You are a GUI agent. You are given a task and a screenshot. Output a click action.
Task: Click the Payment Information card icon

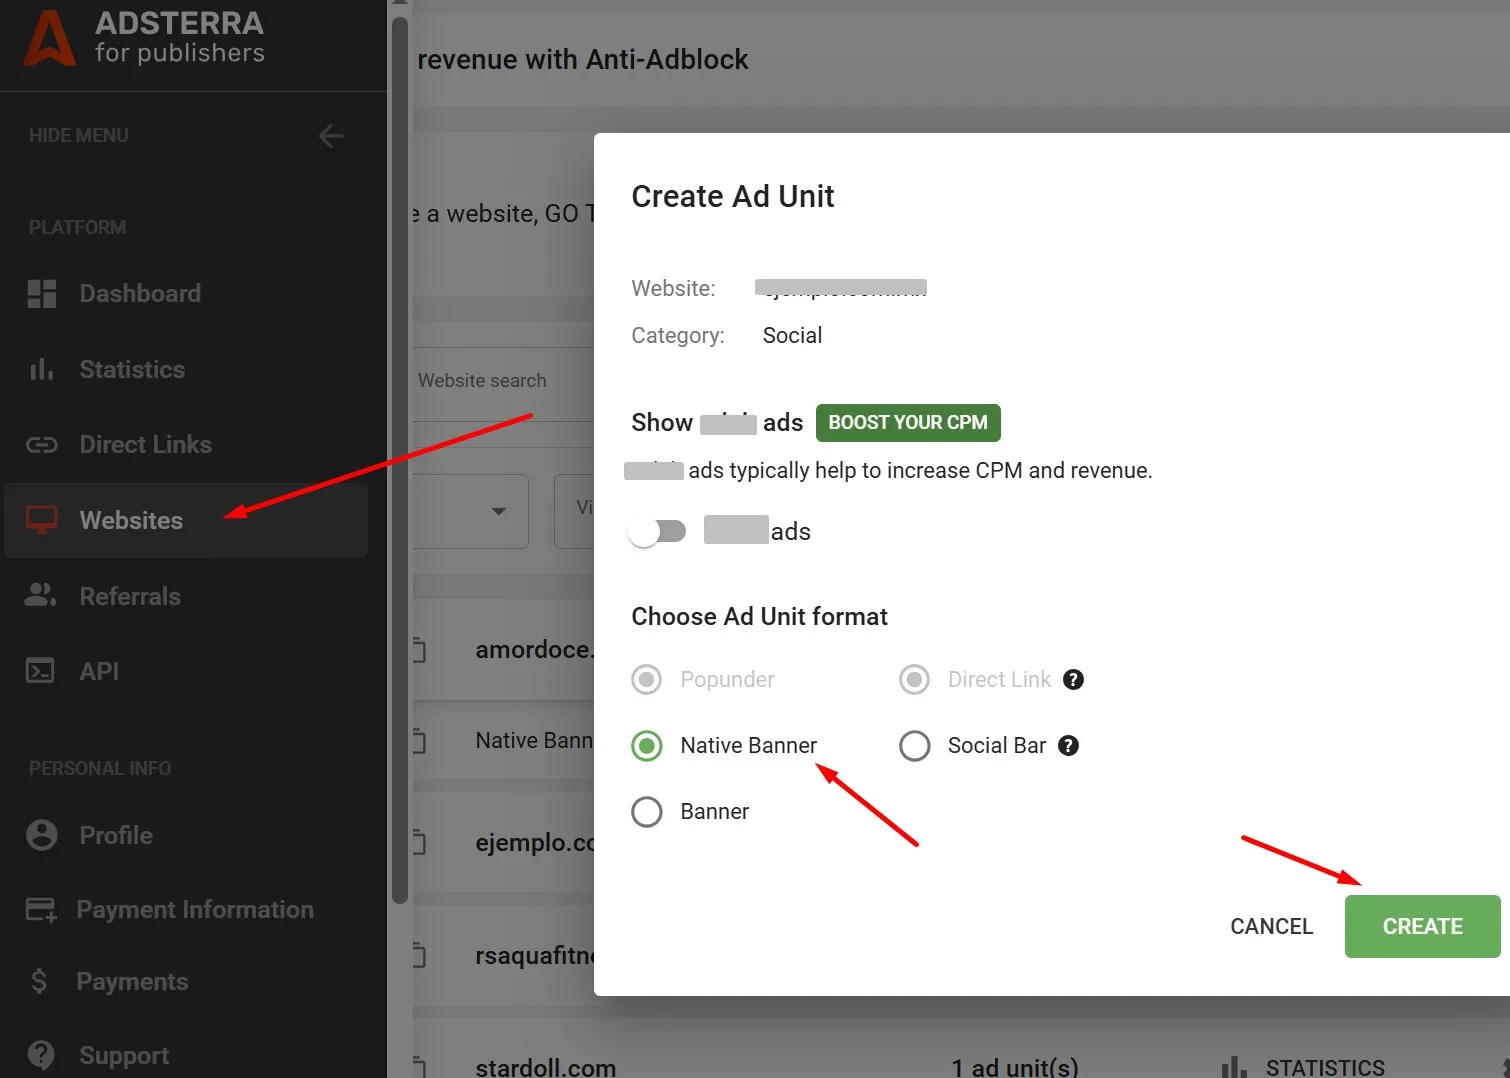[x=41, y=910]
